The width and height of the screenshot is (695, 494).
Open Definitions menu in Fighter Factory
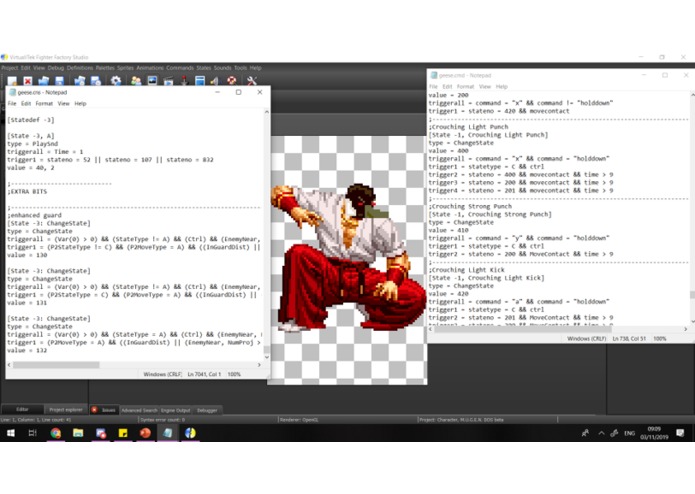click(x=80, y=68)
